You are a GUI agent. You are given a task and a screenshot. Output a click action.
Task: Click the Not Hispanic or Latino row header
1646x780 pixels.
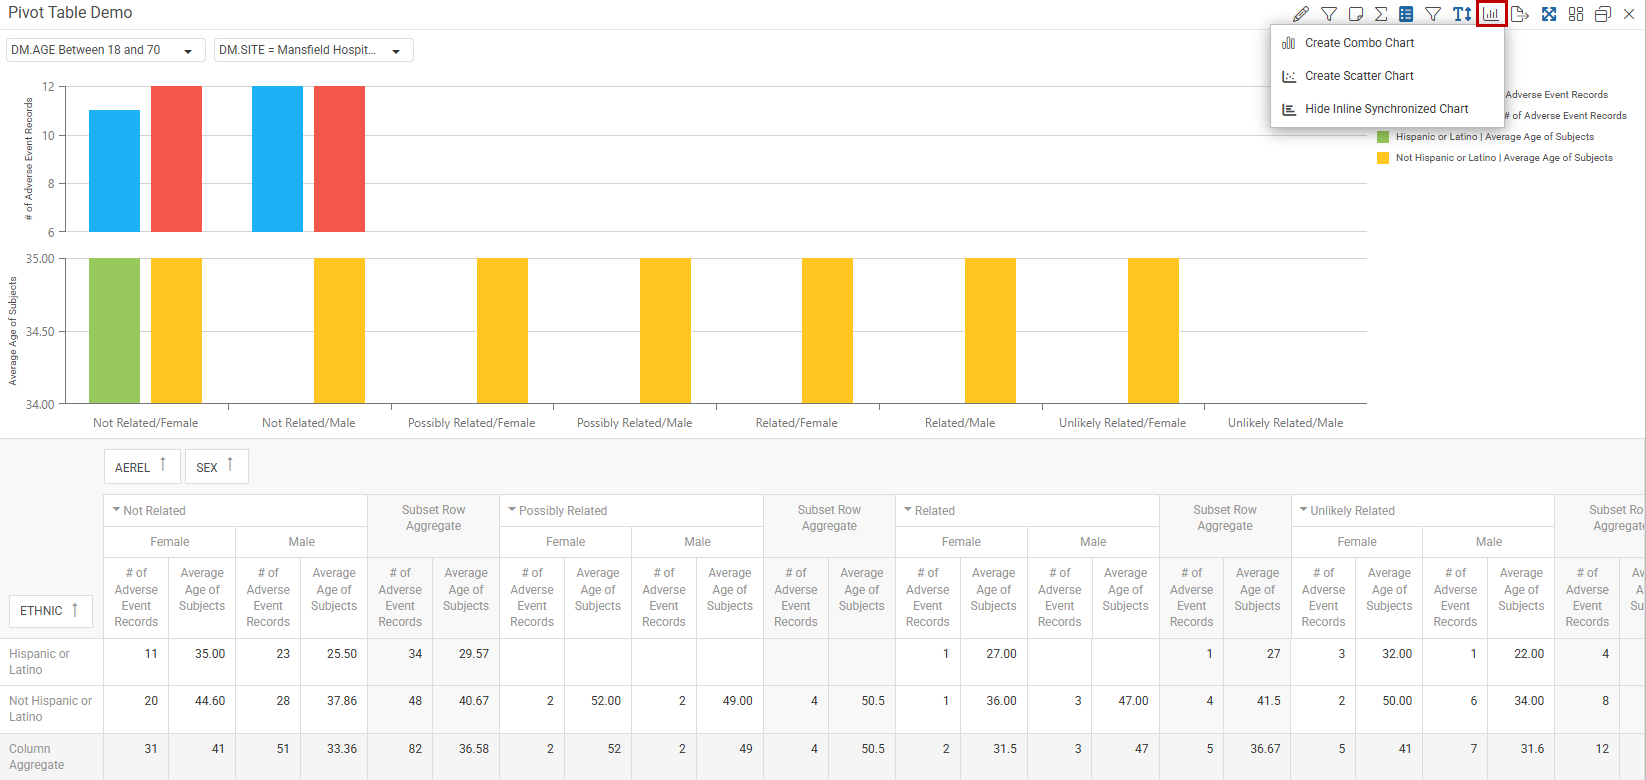click(51, 709)
